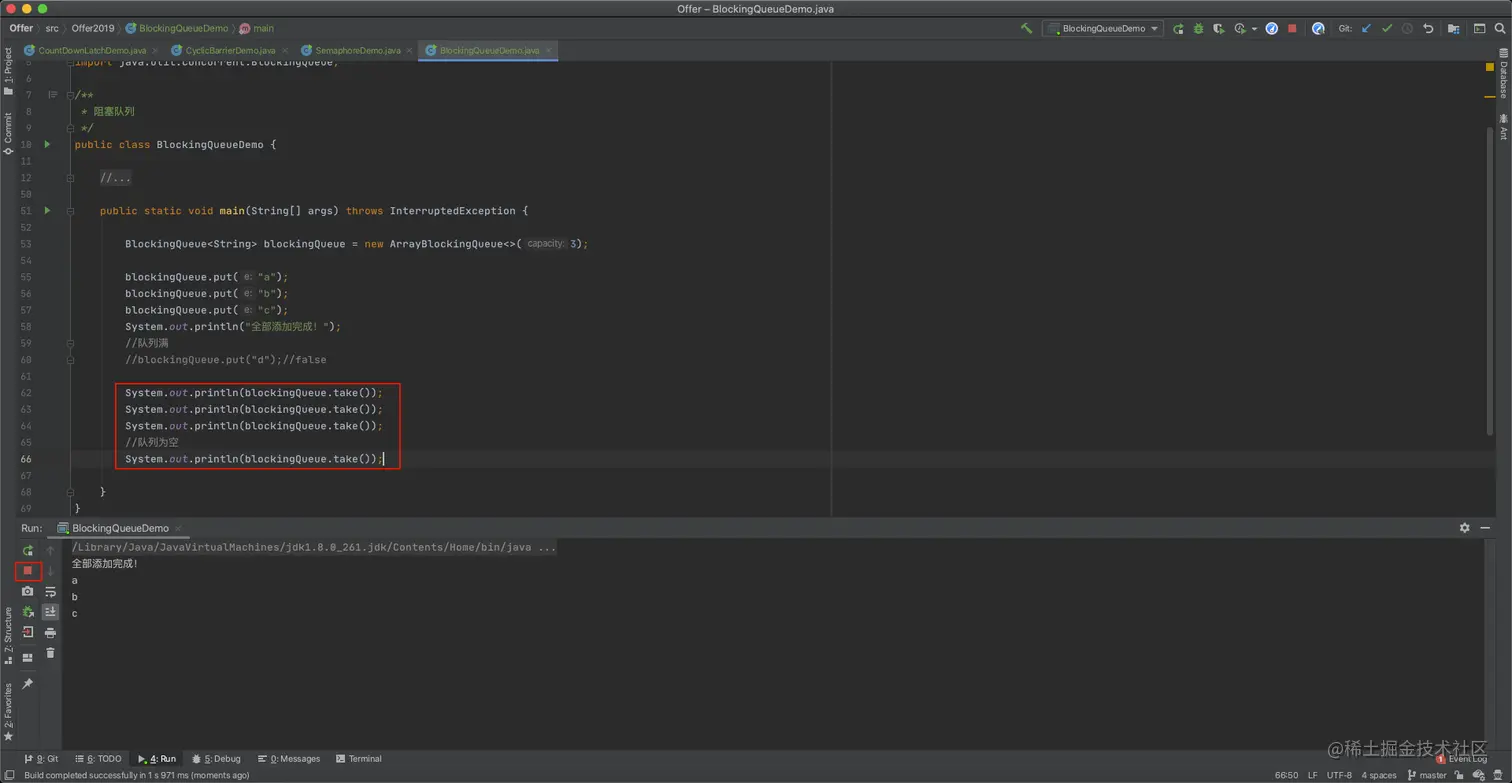Open the Ant tool window
The height and width of the screenshot is (783, 1512).
pos(1503,126)
